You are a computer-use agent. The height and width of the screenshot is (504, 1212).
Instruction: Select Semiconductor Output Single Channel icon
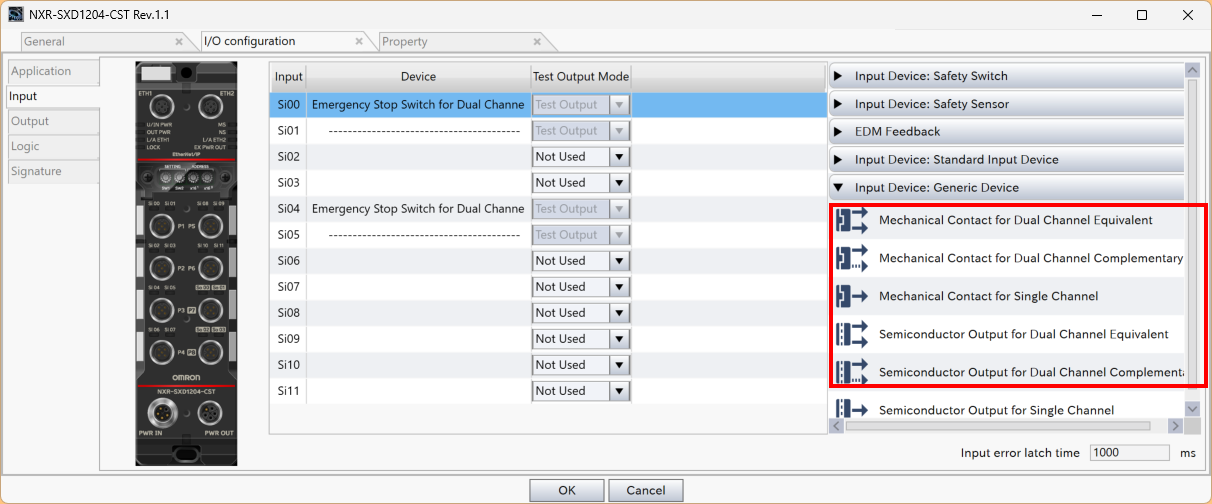tap(852, 410)
